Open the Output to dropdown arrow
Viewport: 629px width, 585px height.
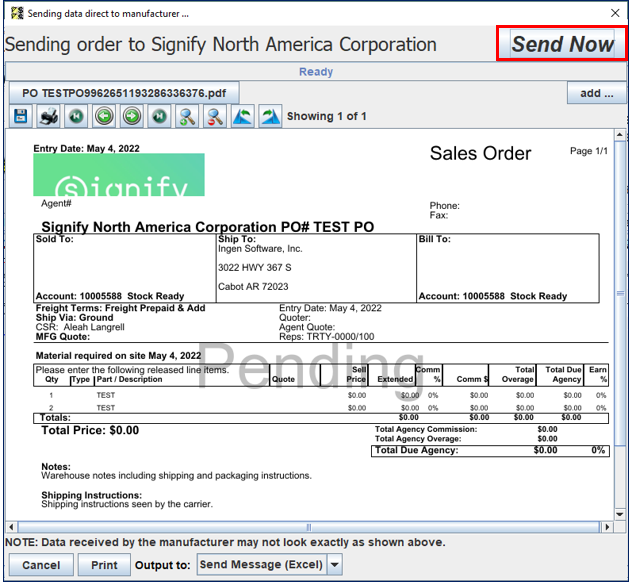(335, 565)
